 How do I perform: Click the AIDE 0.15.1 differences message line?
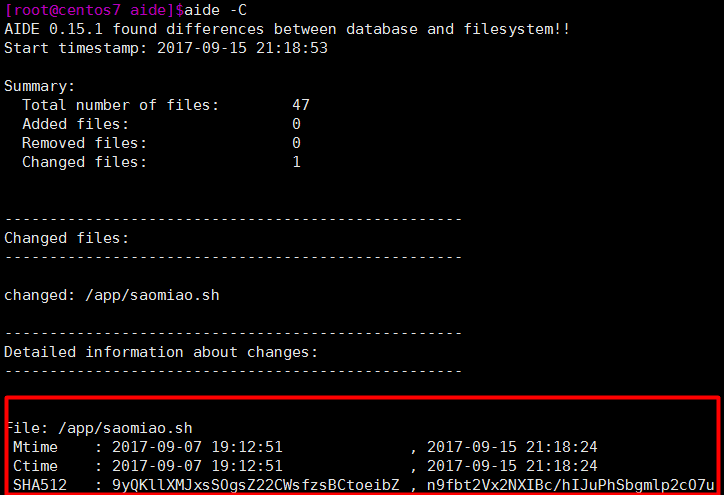(287, 29)
